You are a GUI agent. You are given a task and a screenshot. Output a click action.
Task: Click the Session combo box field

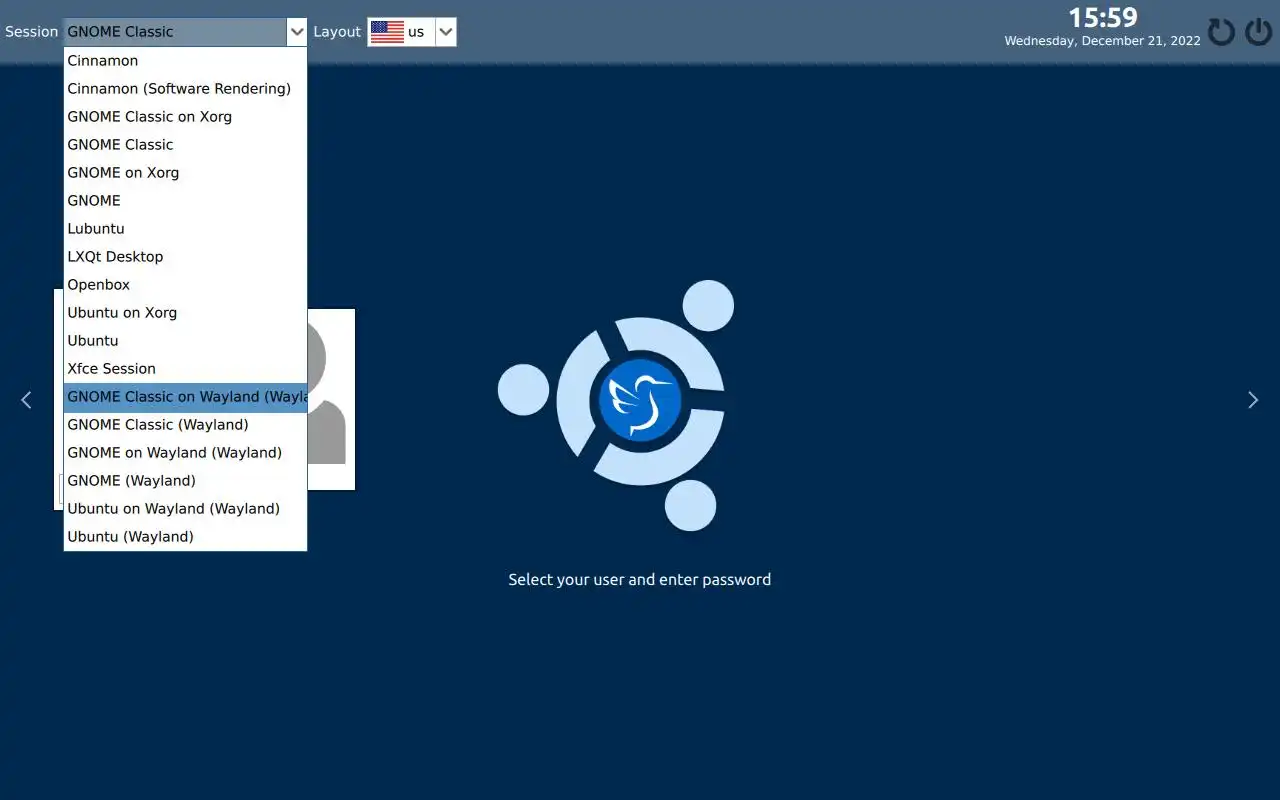pyautogui.click(x=185, y=32)
